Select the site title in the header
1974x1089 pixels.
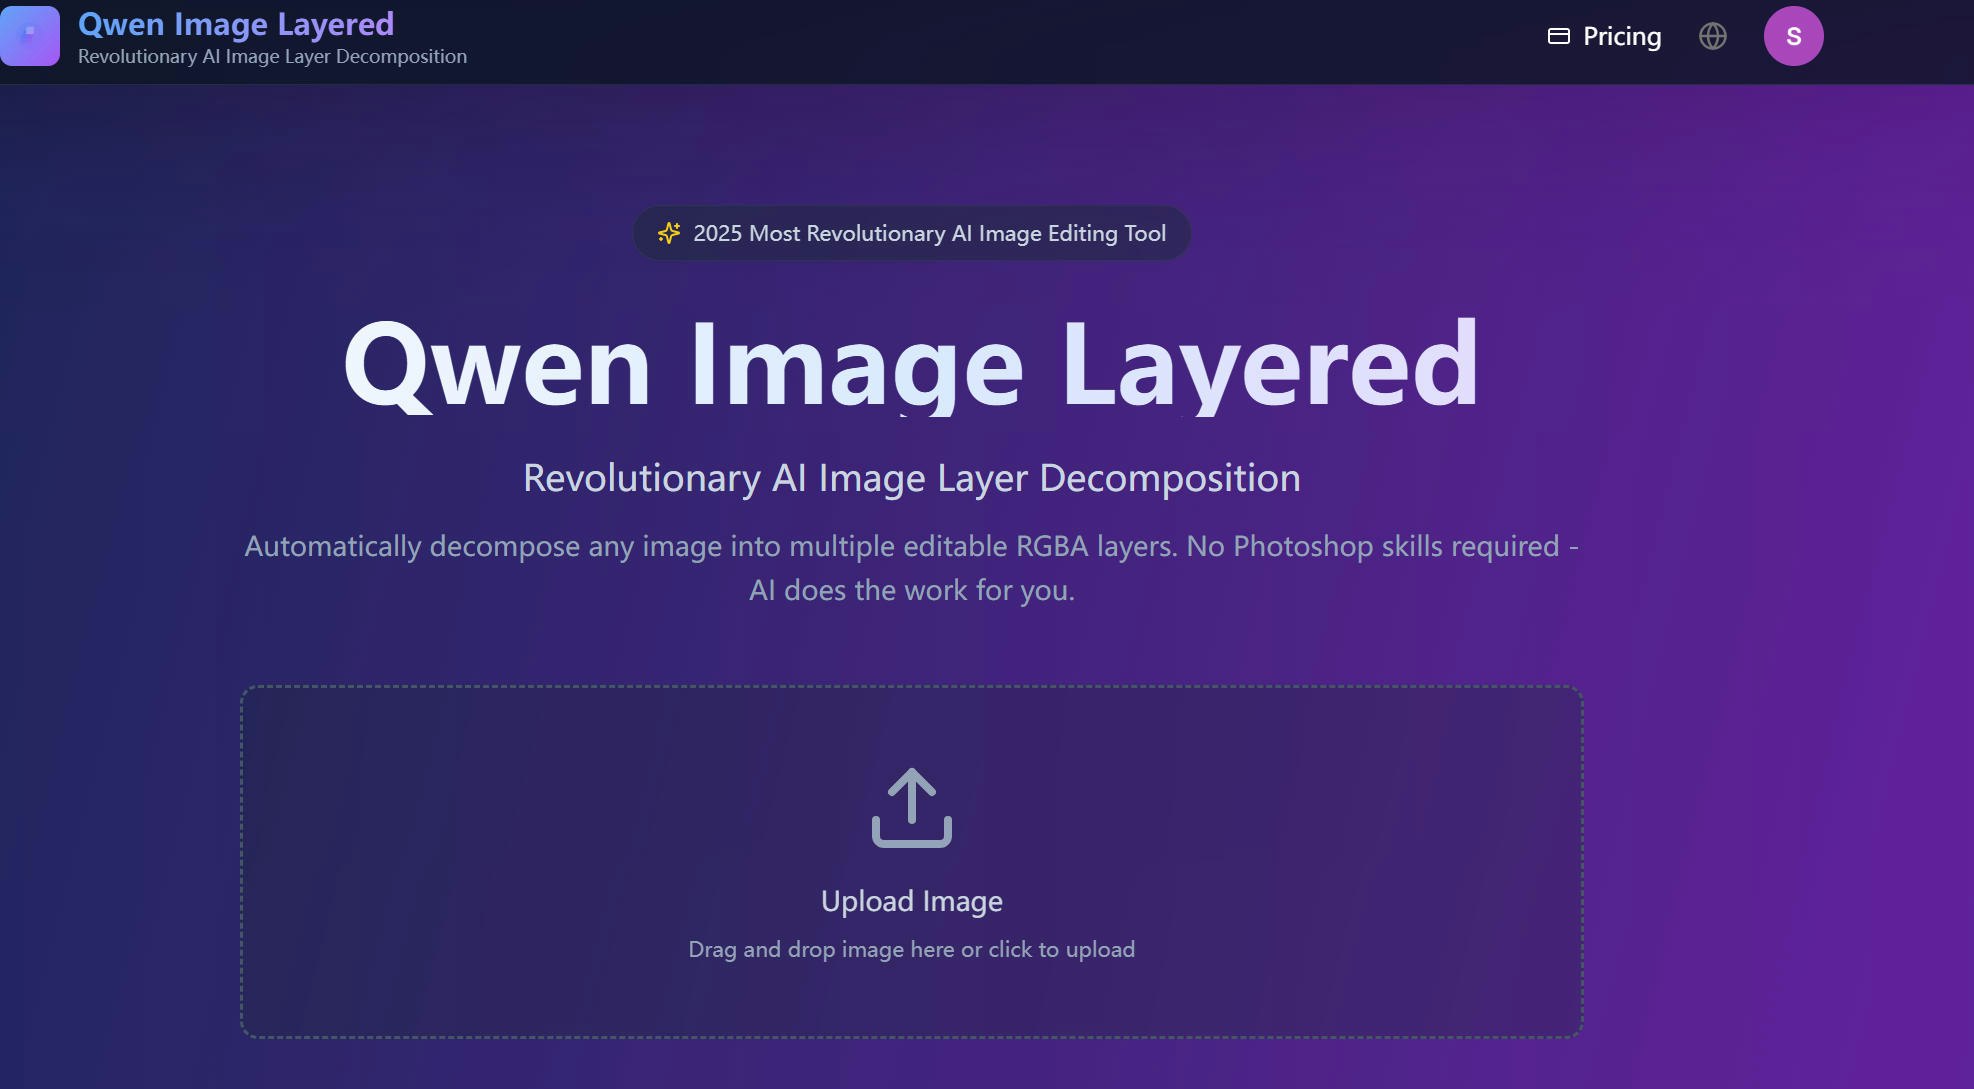pos(236,23)
